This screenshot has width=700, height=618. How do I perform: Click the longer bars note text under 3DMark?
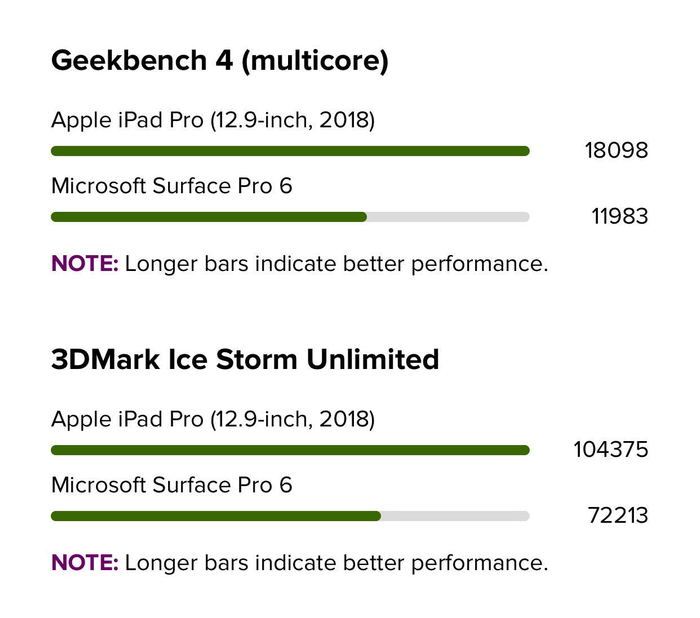pos(336,562)
